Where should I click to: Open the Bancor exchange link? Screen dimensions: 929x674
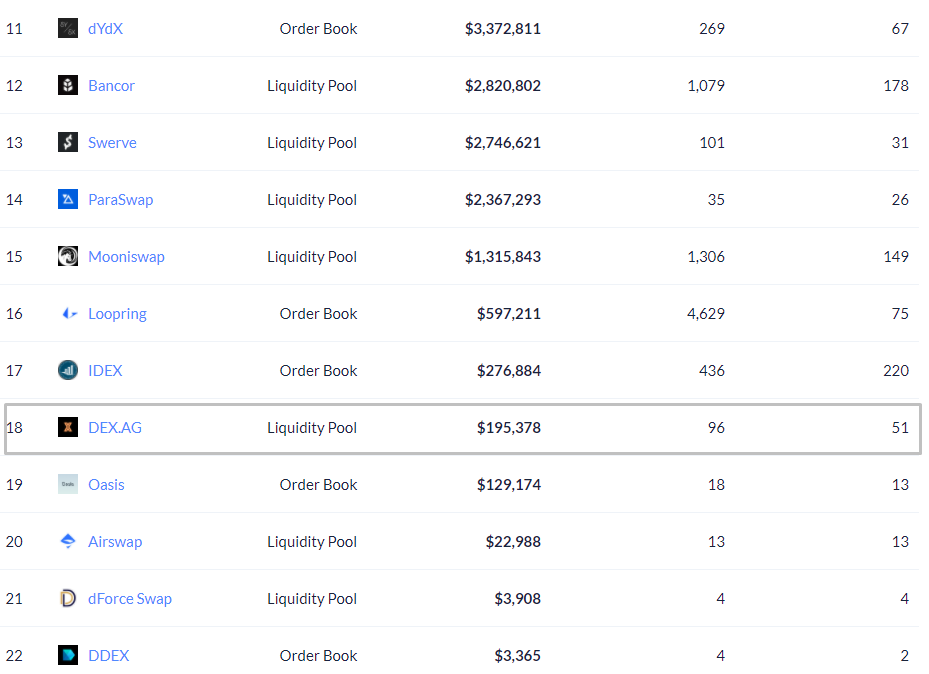(x=111, y=85)
